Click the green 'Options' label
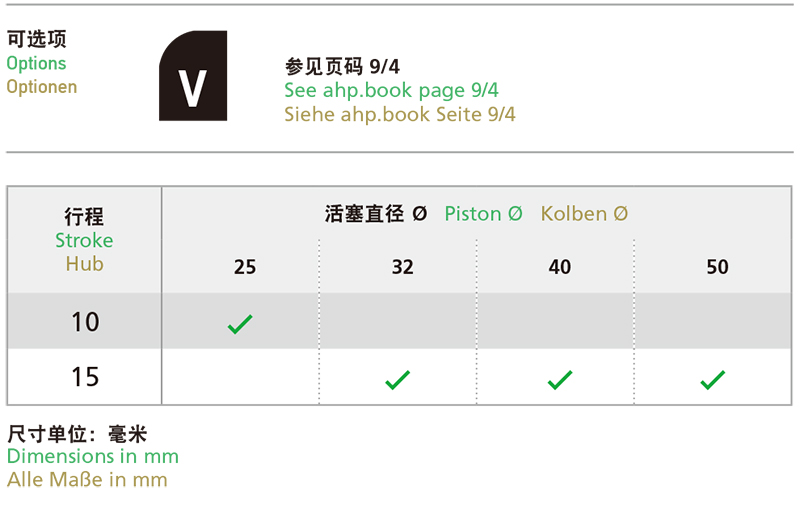This screenshot has height=505, width=800. click(36, 63)
